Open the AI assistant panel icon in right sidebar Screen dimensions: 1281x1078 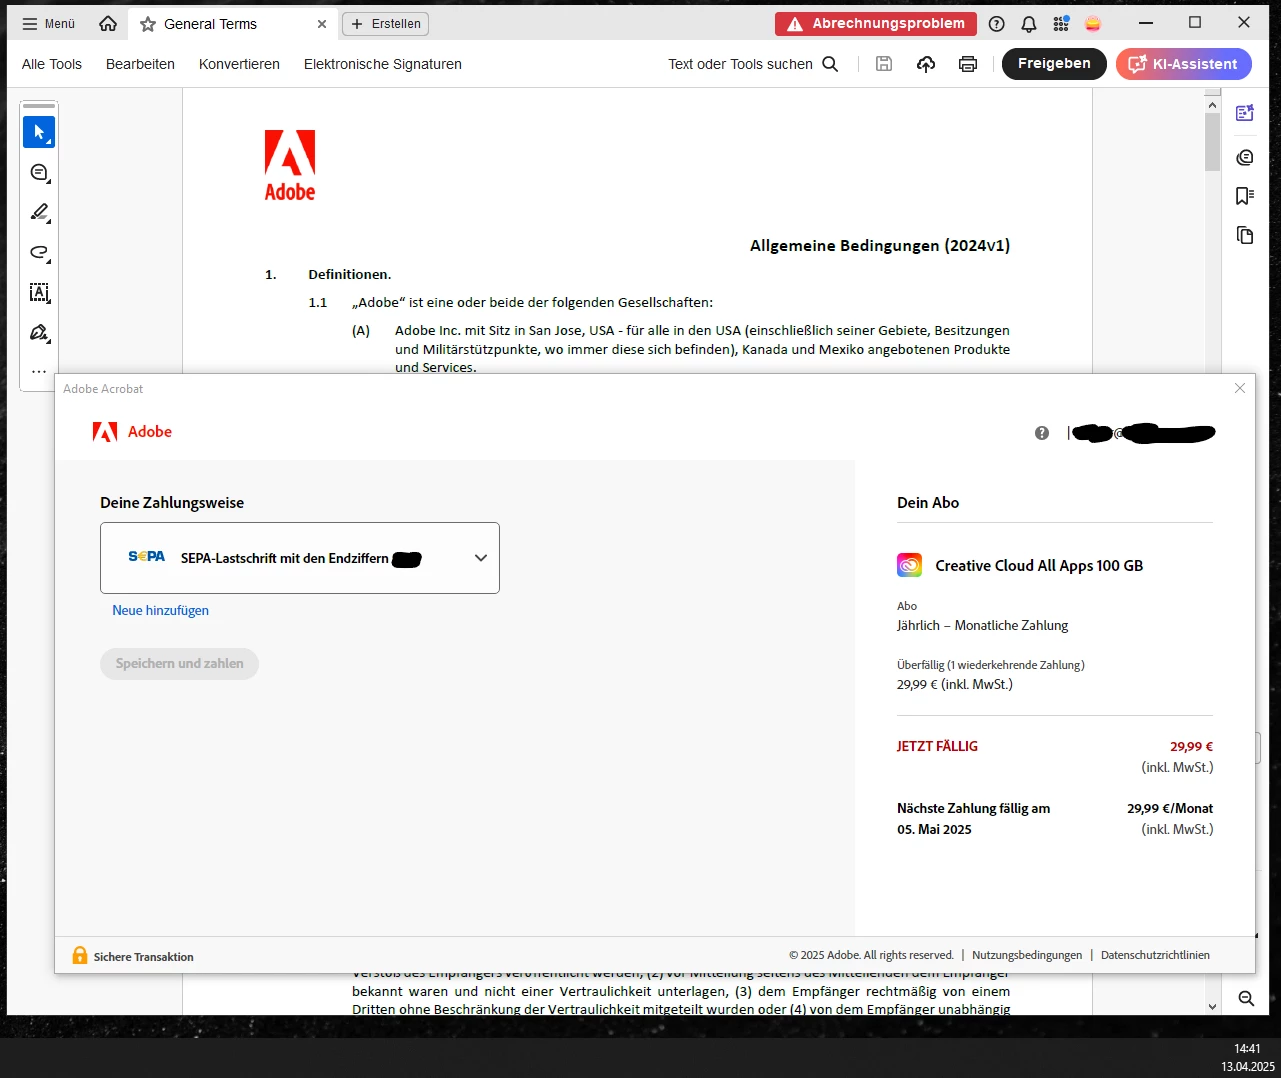pyautogui.click(x=1245, y=113)
